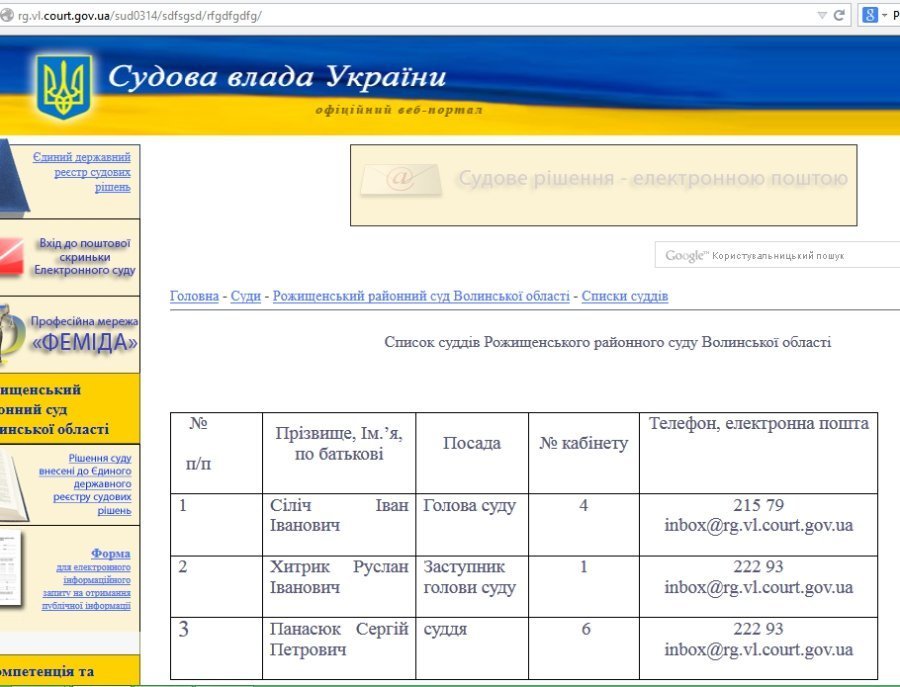900x687 pixels.
Task: Click the envelope @ icon in the banner
Action: pos(401,180)
